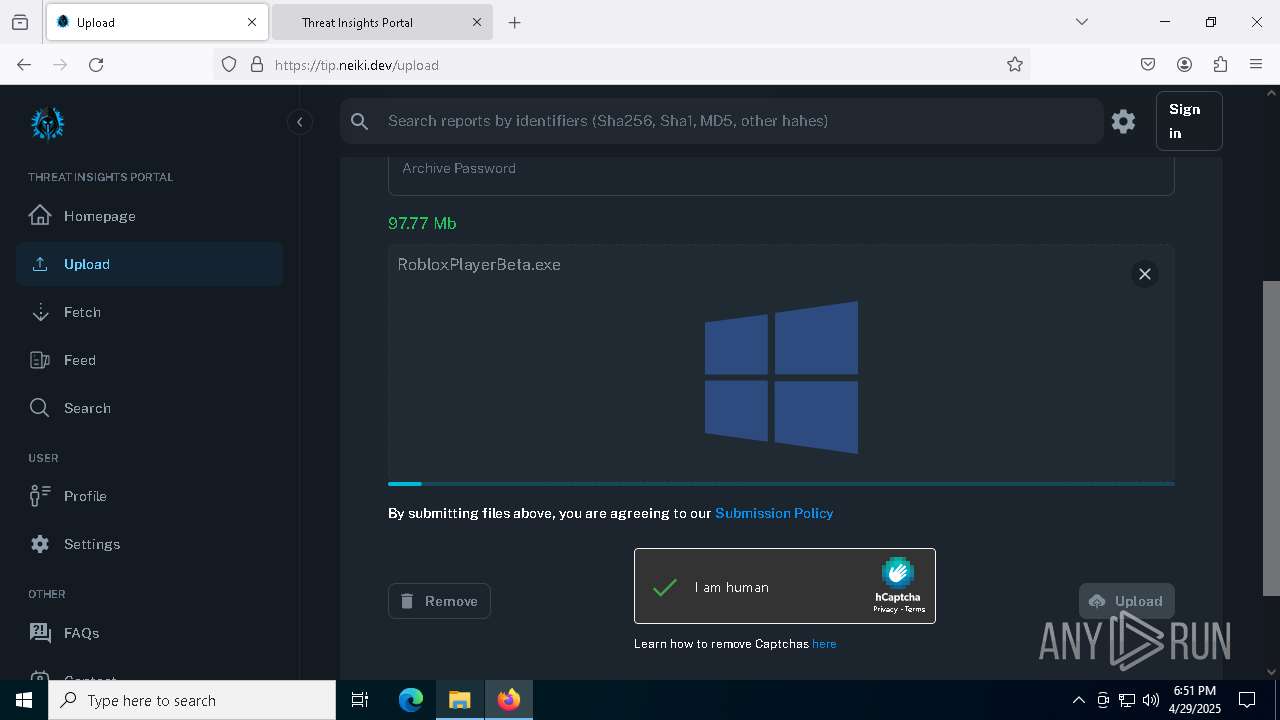Click the tracking protection shield icon
This screenshot has width=1280, height=720.
(x=229, y=65)
